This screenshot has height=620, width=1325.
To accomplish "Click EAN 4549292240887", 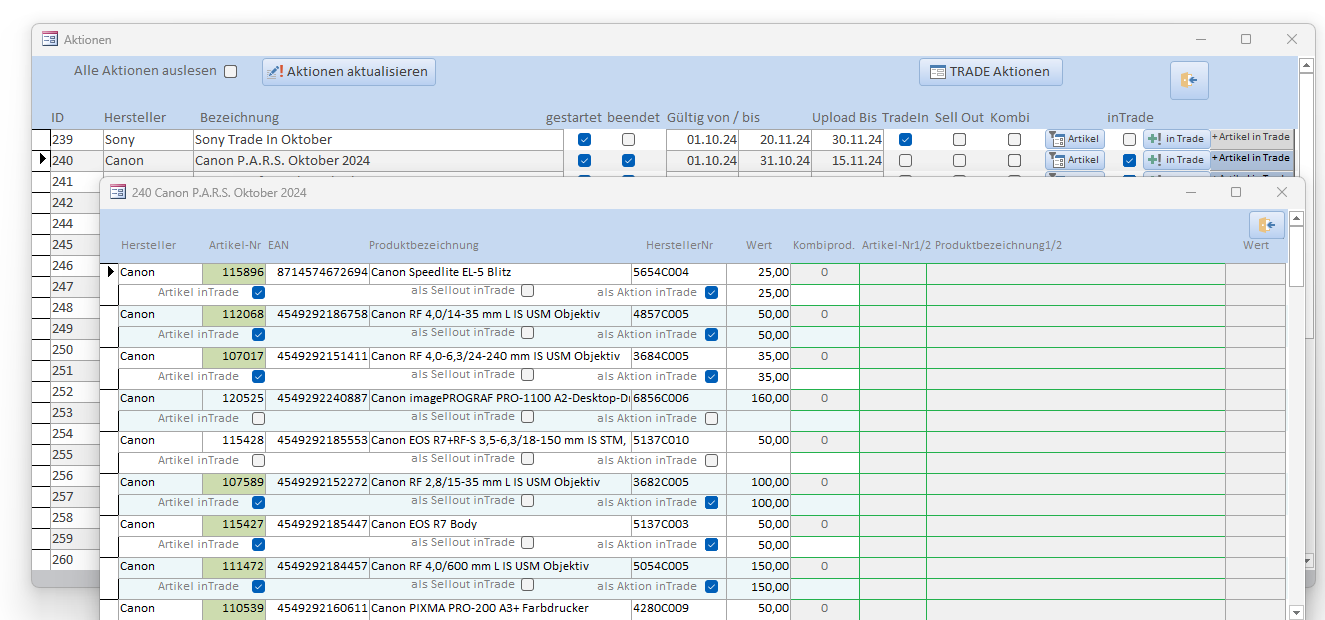I will click(318, 398).
